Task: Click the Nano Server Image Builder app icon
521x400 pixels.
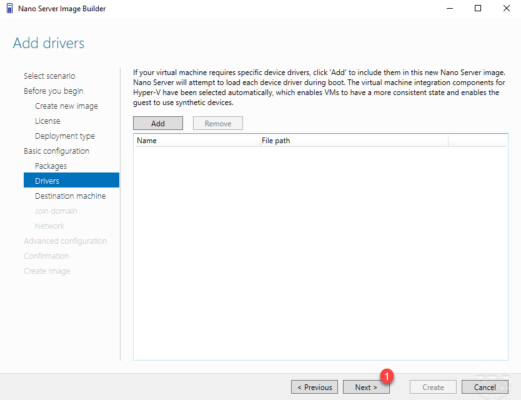Action: (10, 8)
